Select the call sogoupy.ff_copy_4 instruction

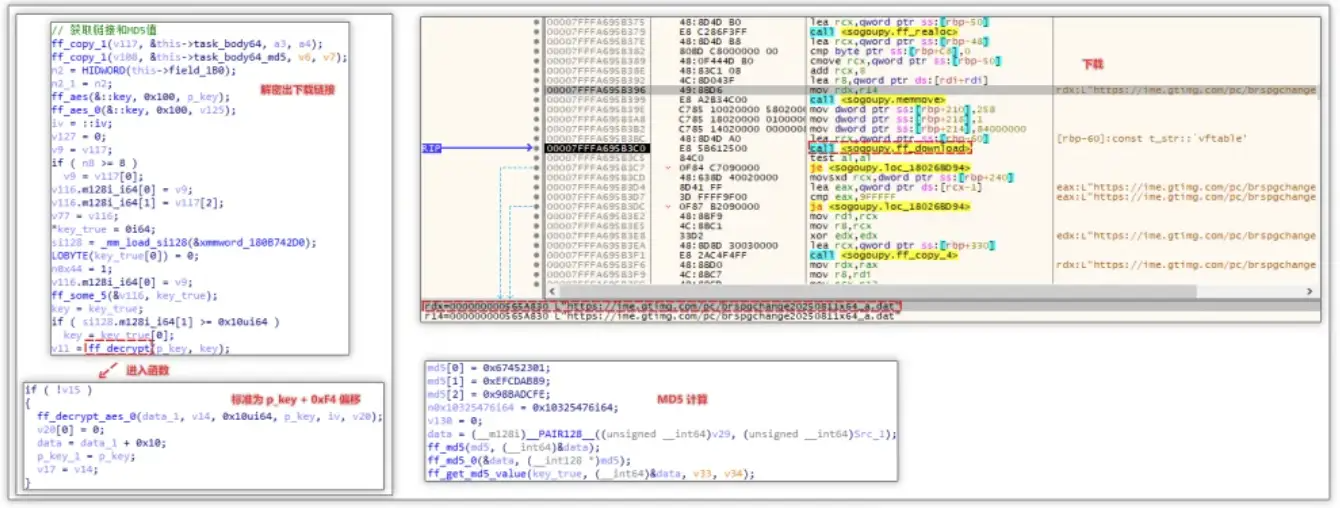point(863,255)
